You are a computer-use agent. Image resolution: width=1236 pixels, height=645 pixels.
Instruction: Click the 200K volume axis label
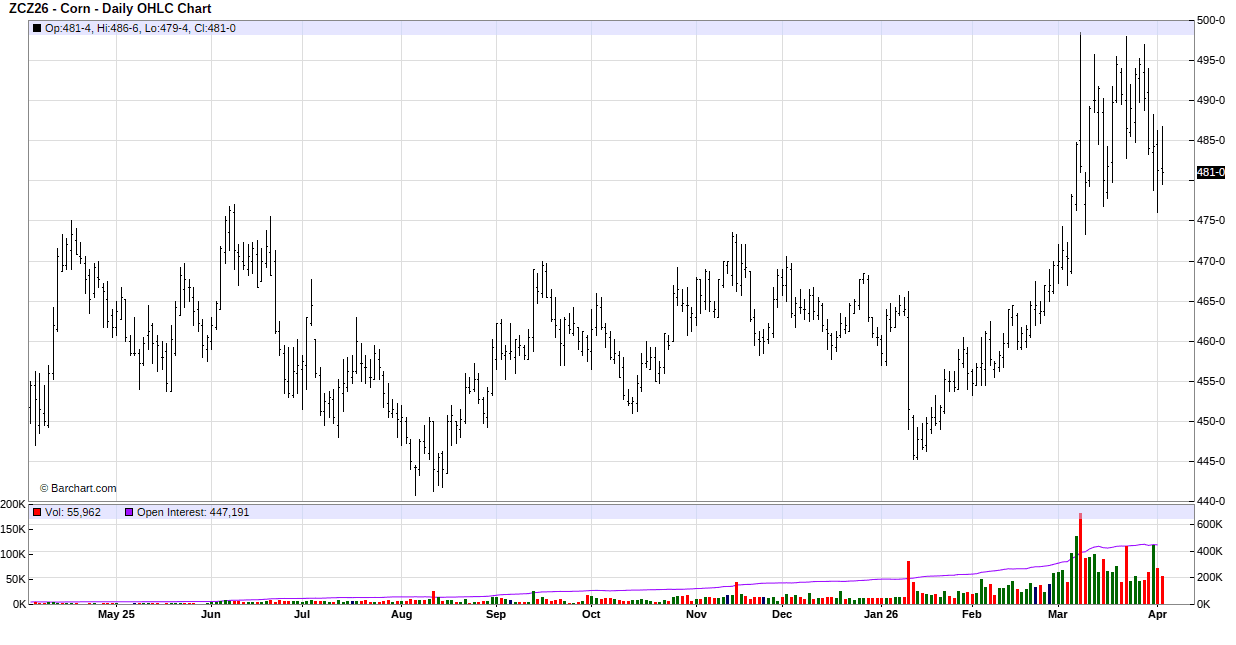click(14, 504)
